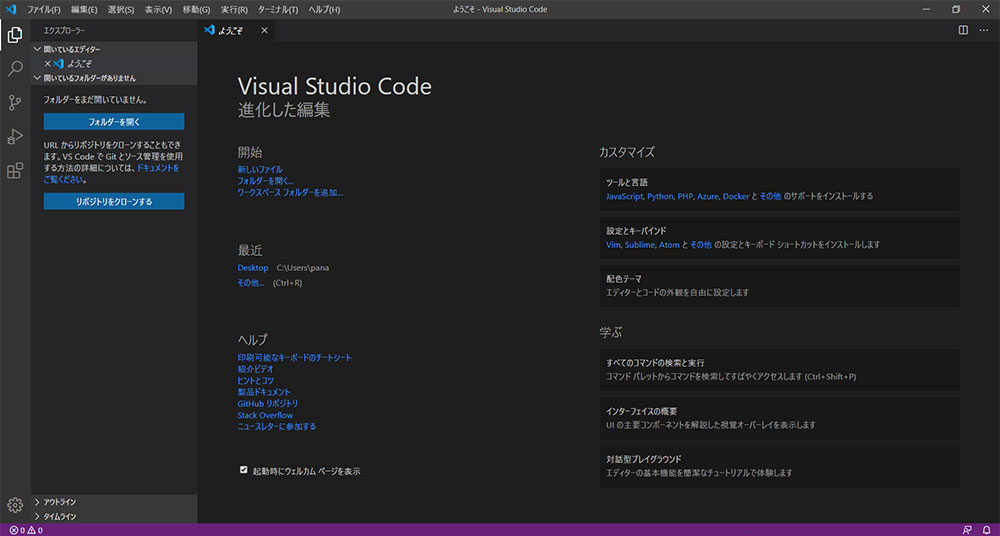Open the Run and Debug view icon

[15, 137]
